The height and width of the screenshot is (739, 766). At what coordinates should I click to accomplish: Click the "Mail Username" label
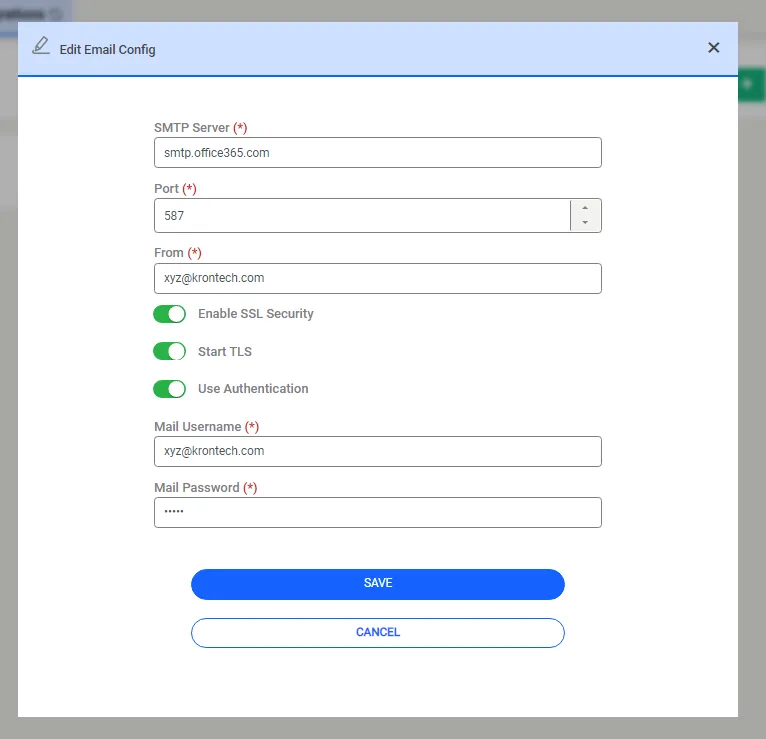tap(197, 426)
